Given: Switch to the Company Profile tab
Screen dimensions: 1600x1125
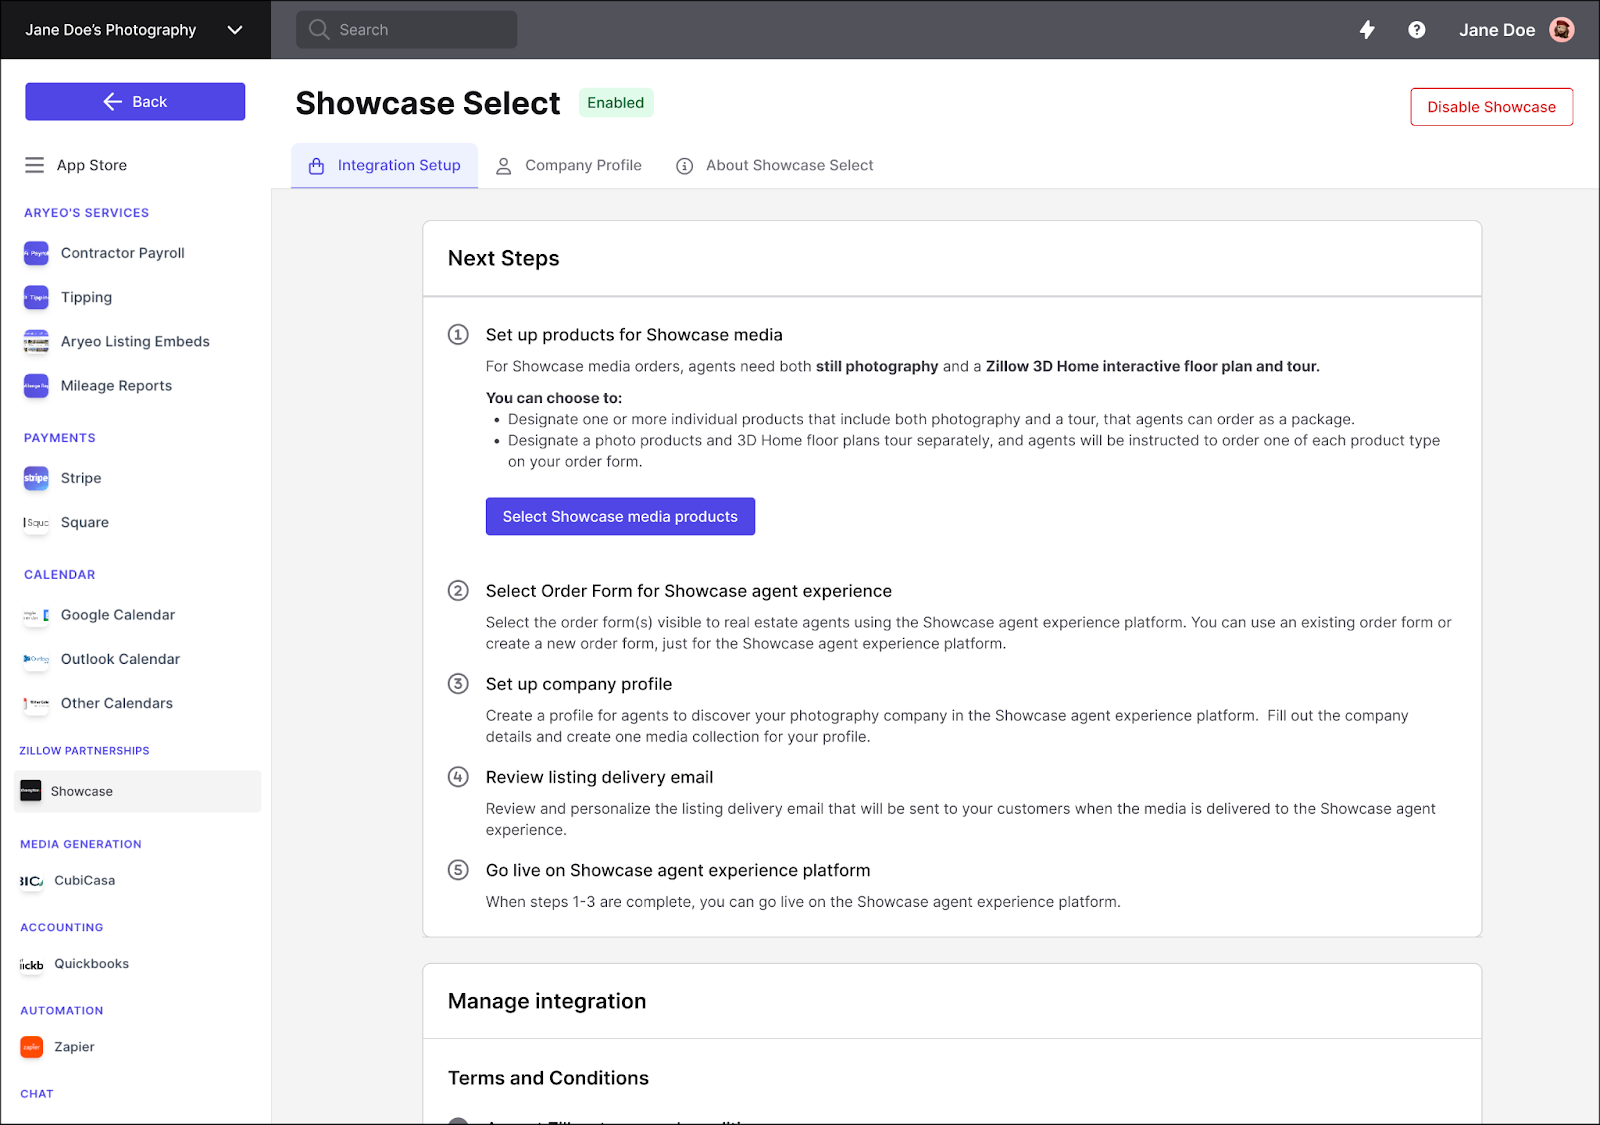Looking at the screenshot, I should pos(569,165).
